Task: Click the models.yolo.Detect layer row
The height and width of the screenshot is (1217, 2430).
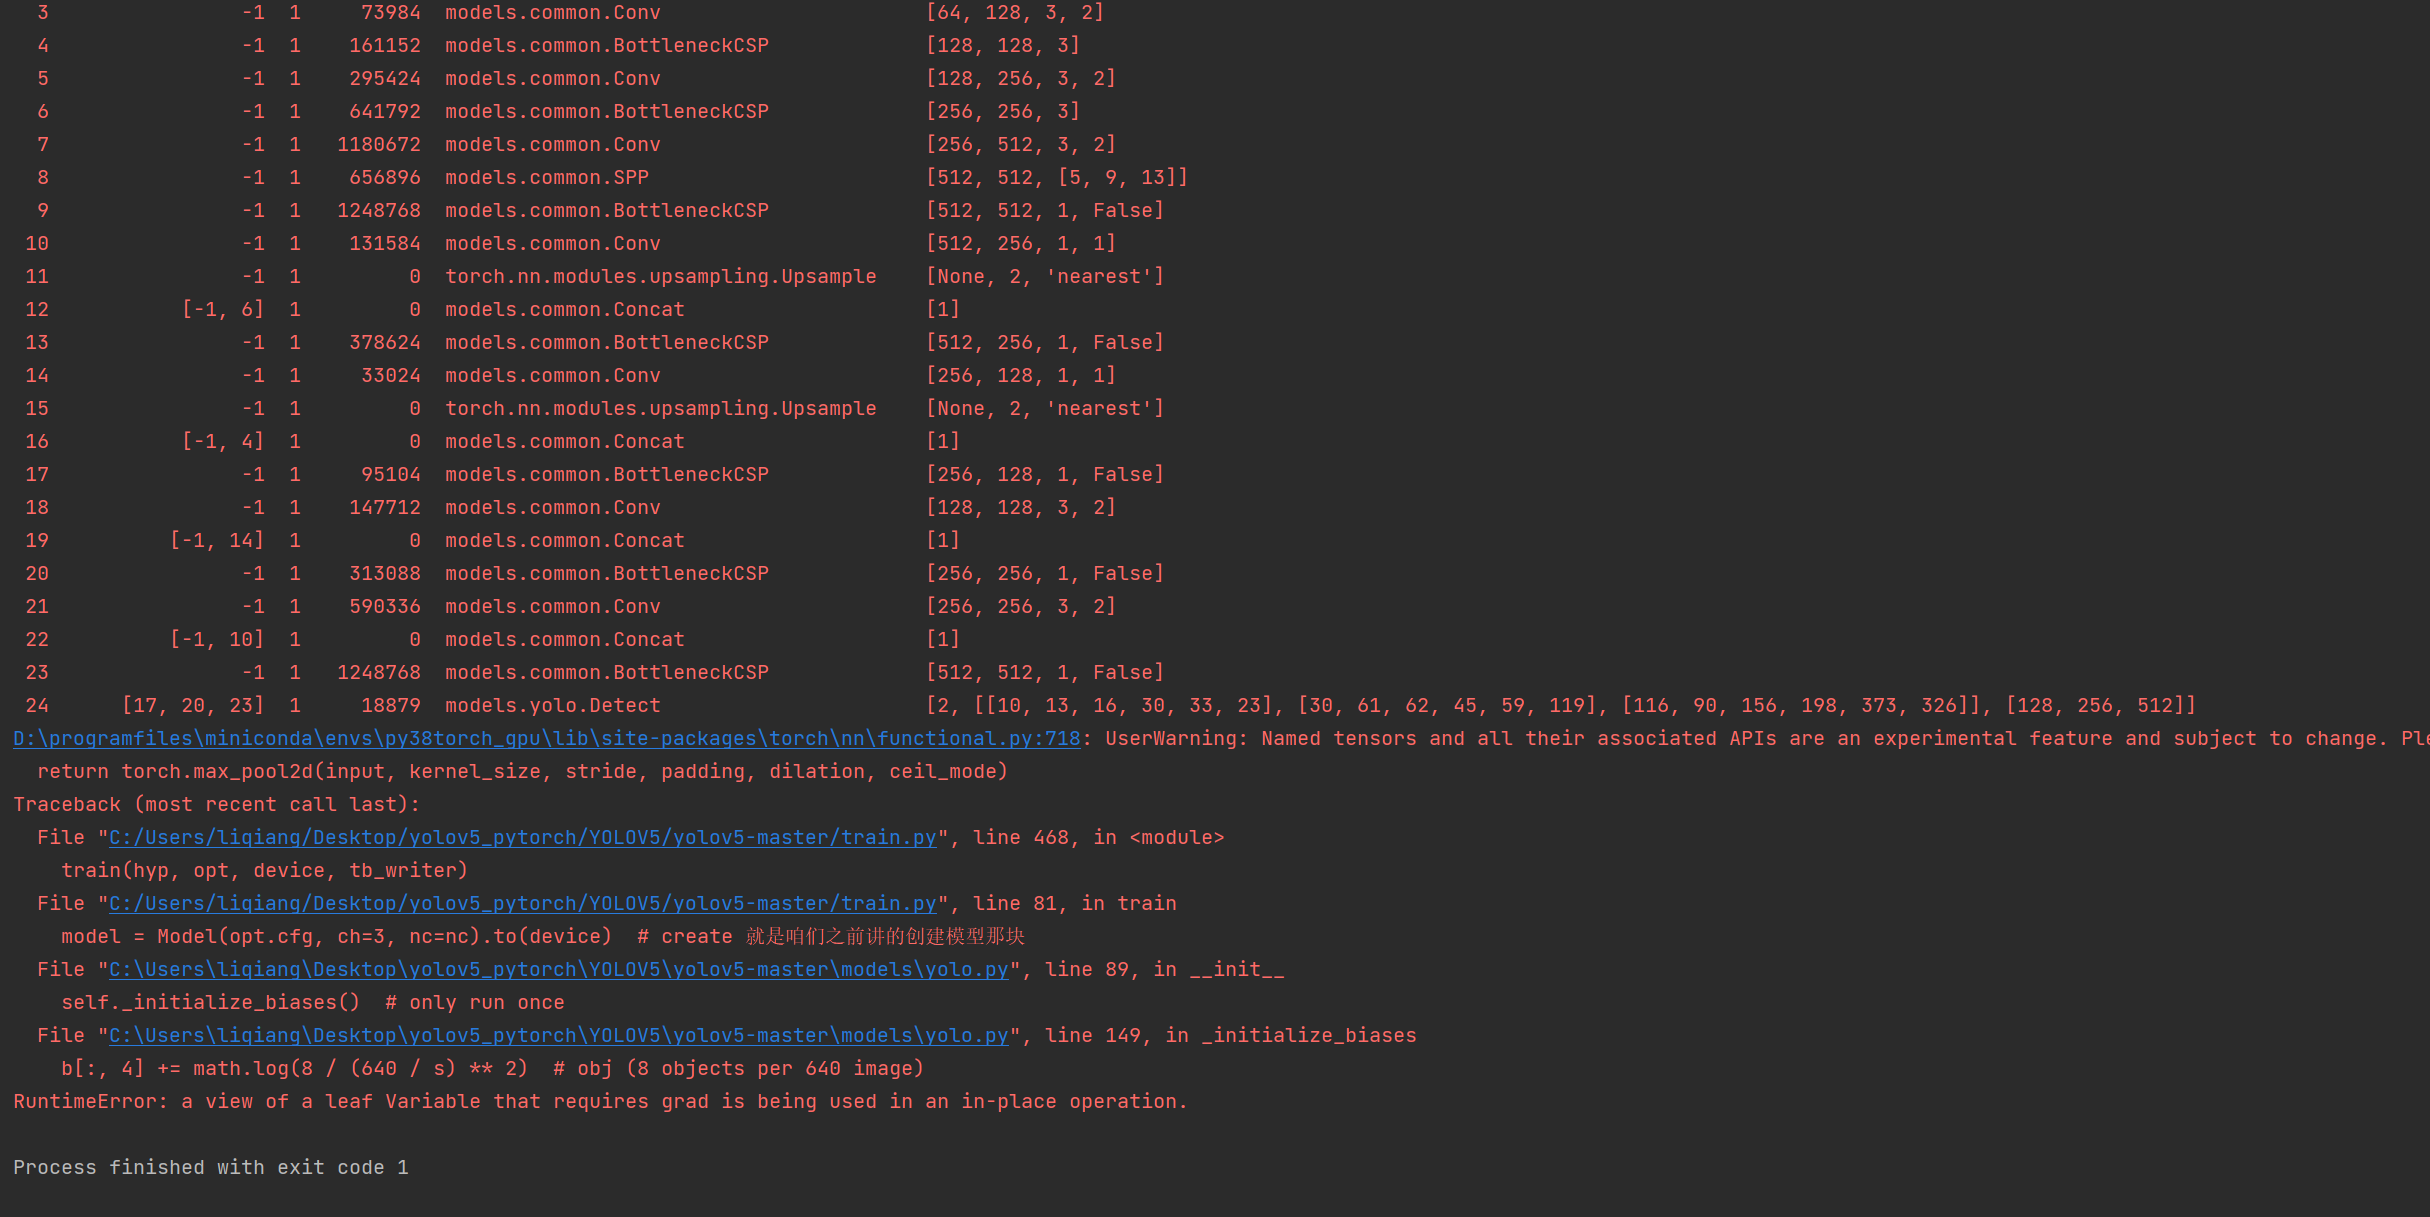Action: 552,706
